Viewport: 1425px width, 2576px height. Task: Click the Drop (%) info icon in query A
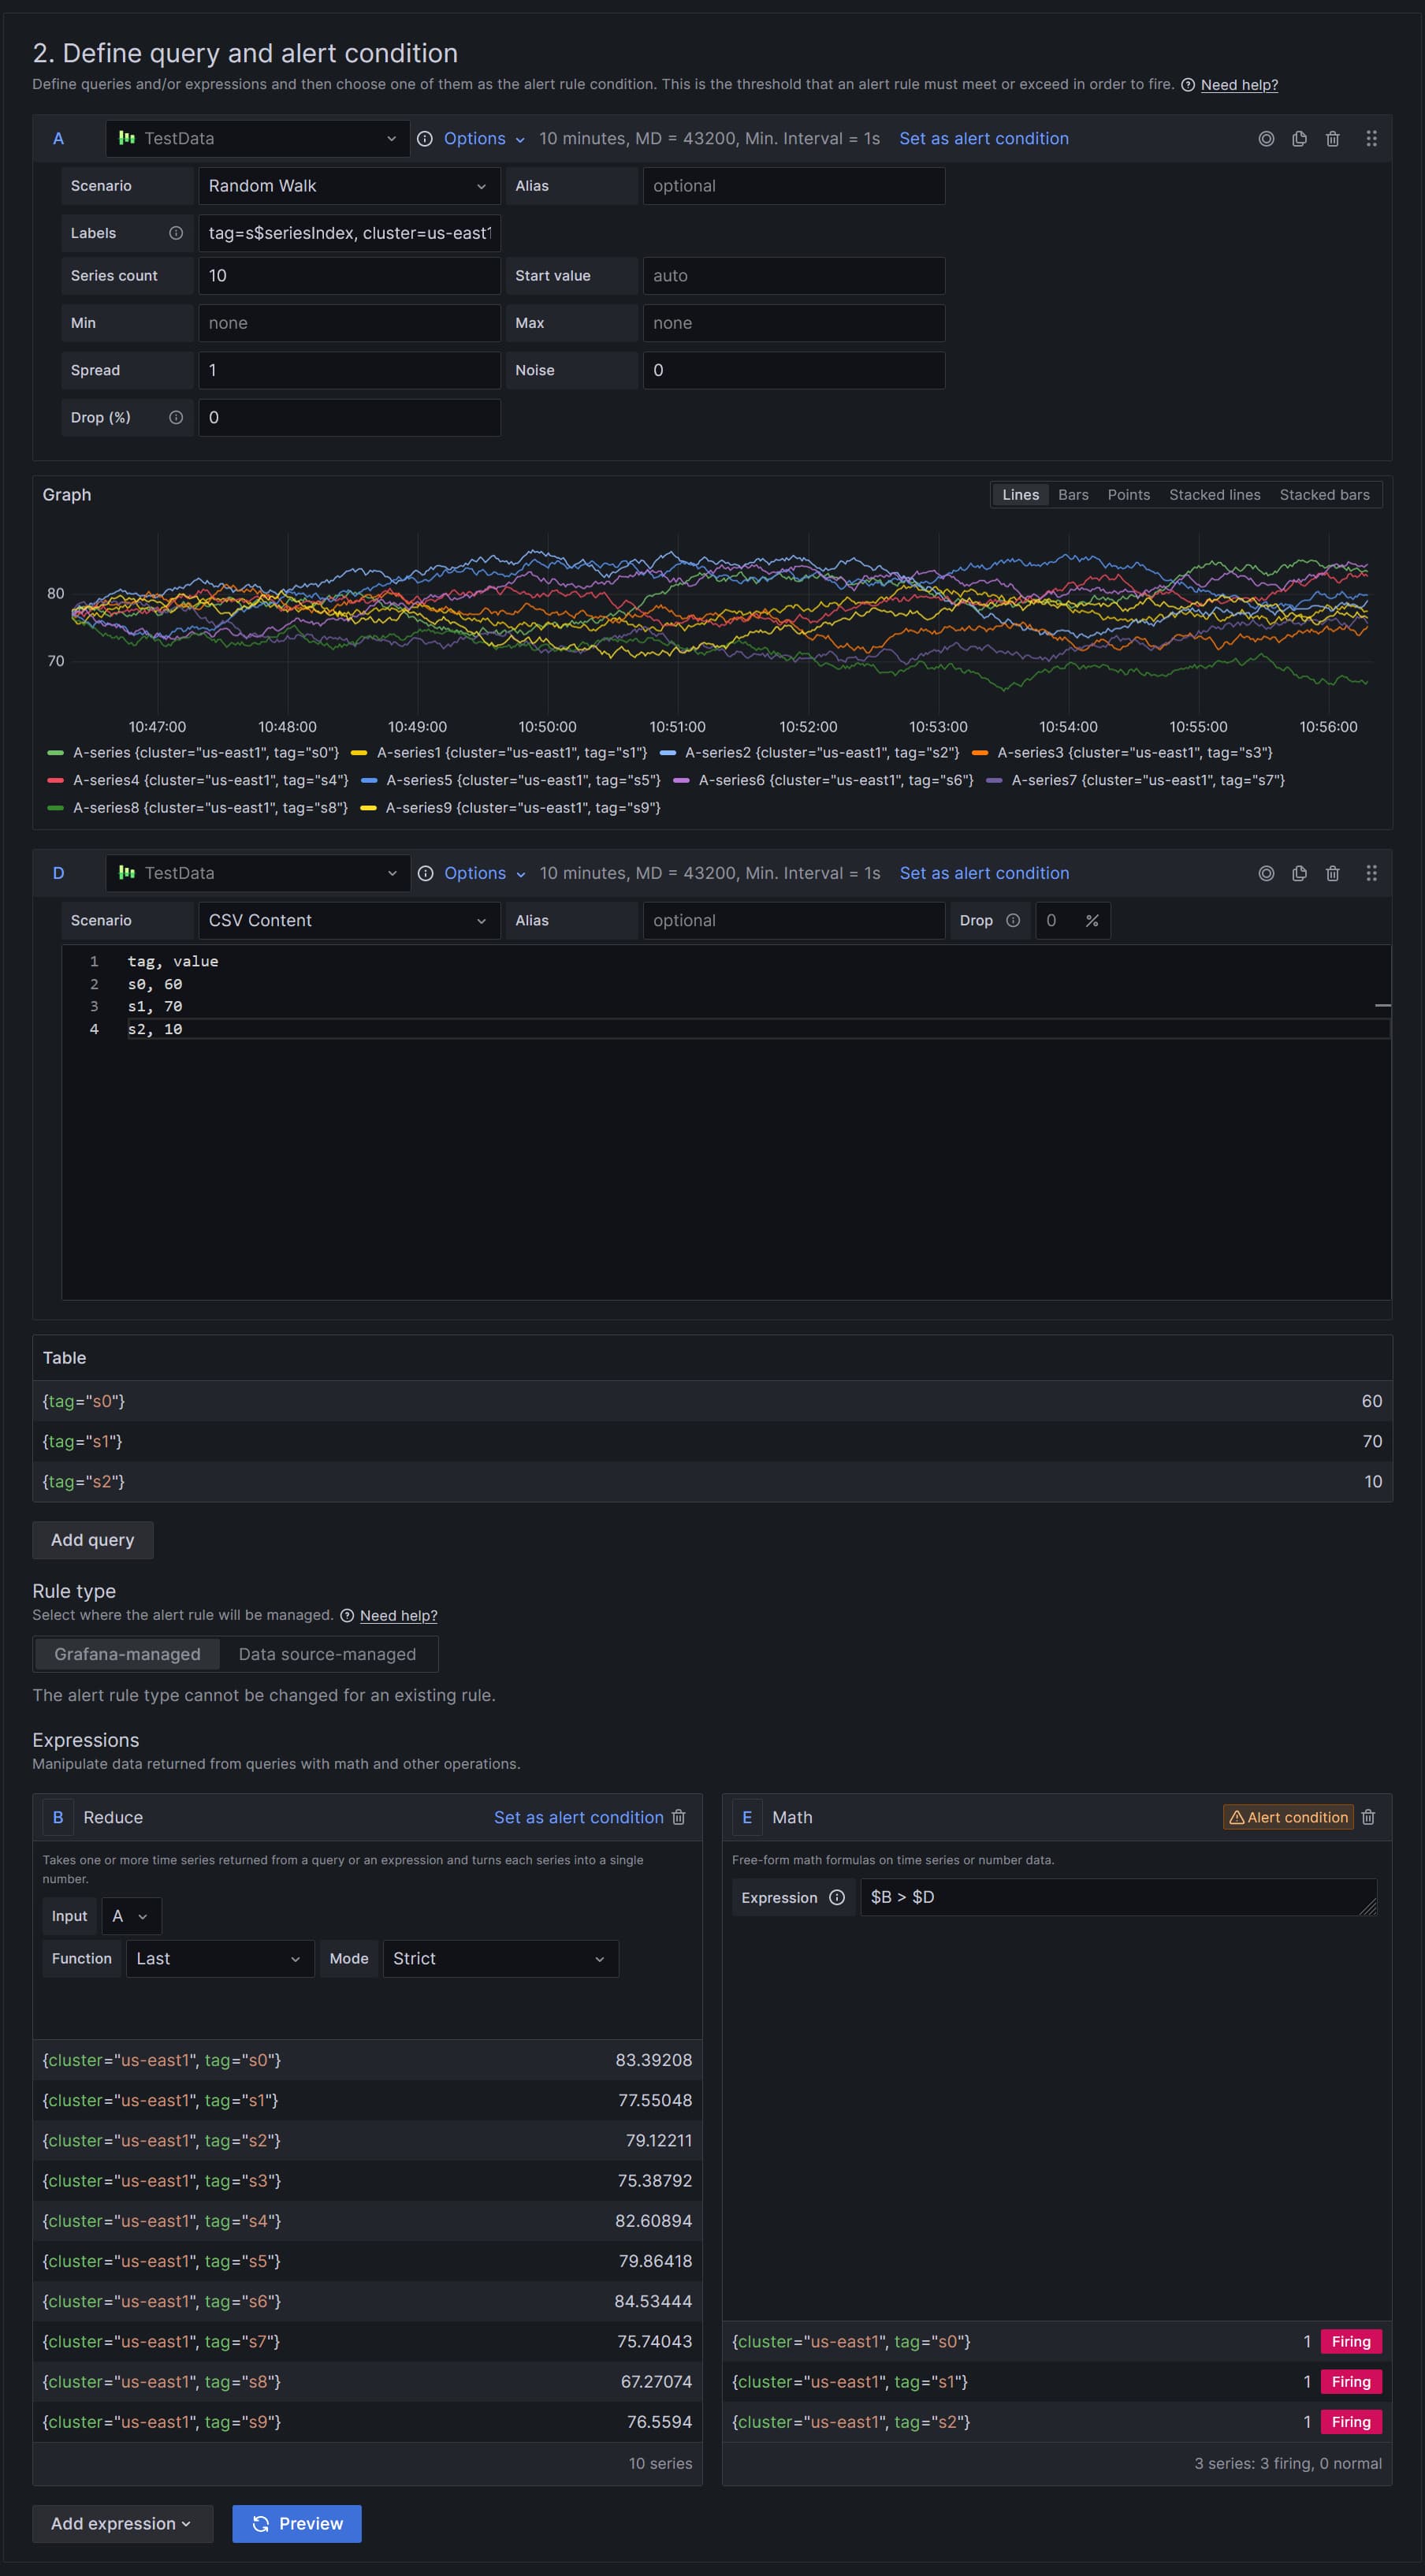point(176,418)
